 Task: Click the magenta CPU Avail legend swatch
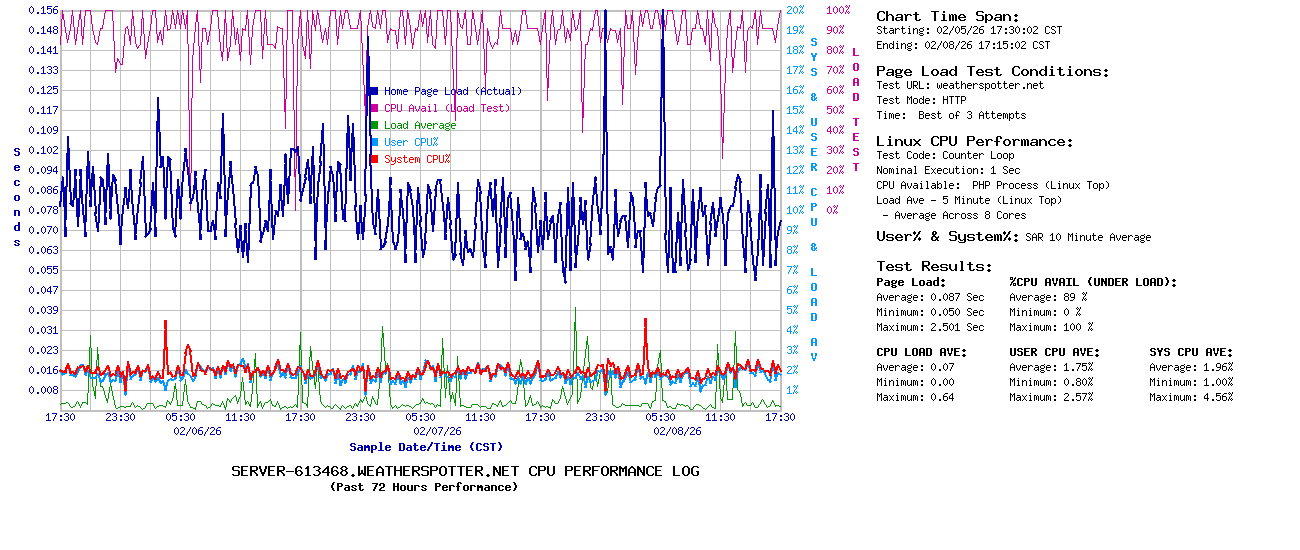pos(374,108)
